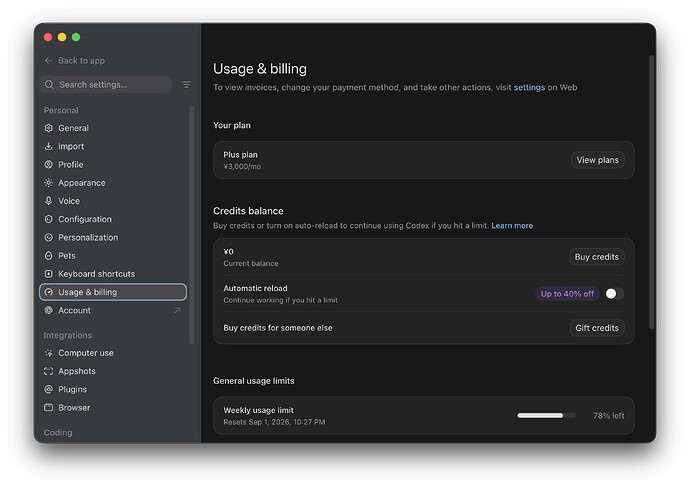Click the Appearance sun icon
The width and height of the screenshot is (690, 487).
(x=48, y=183)
